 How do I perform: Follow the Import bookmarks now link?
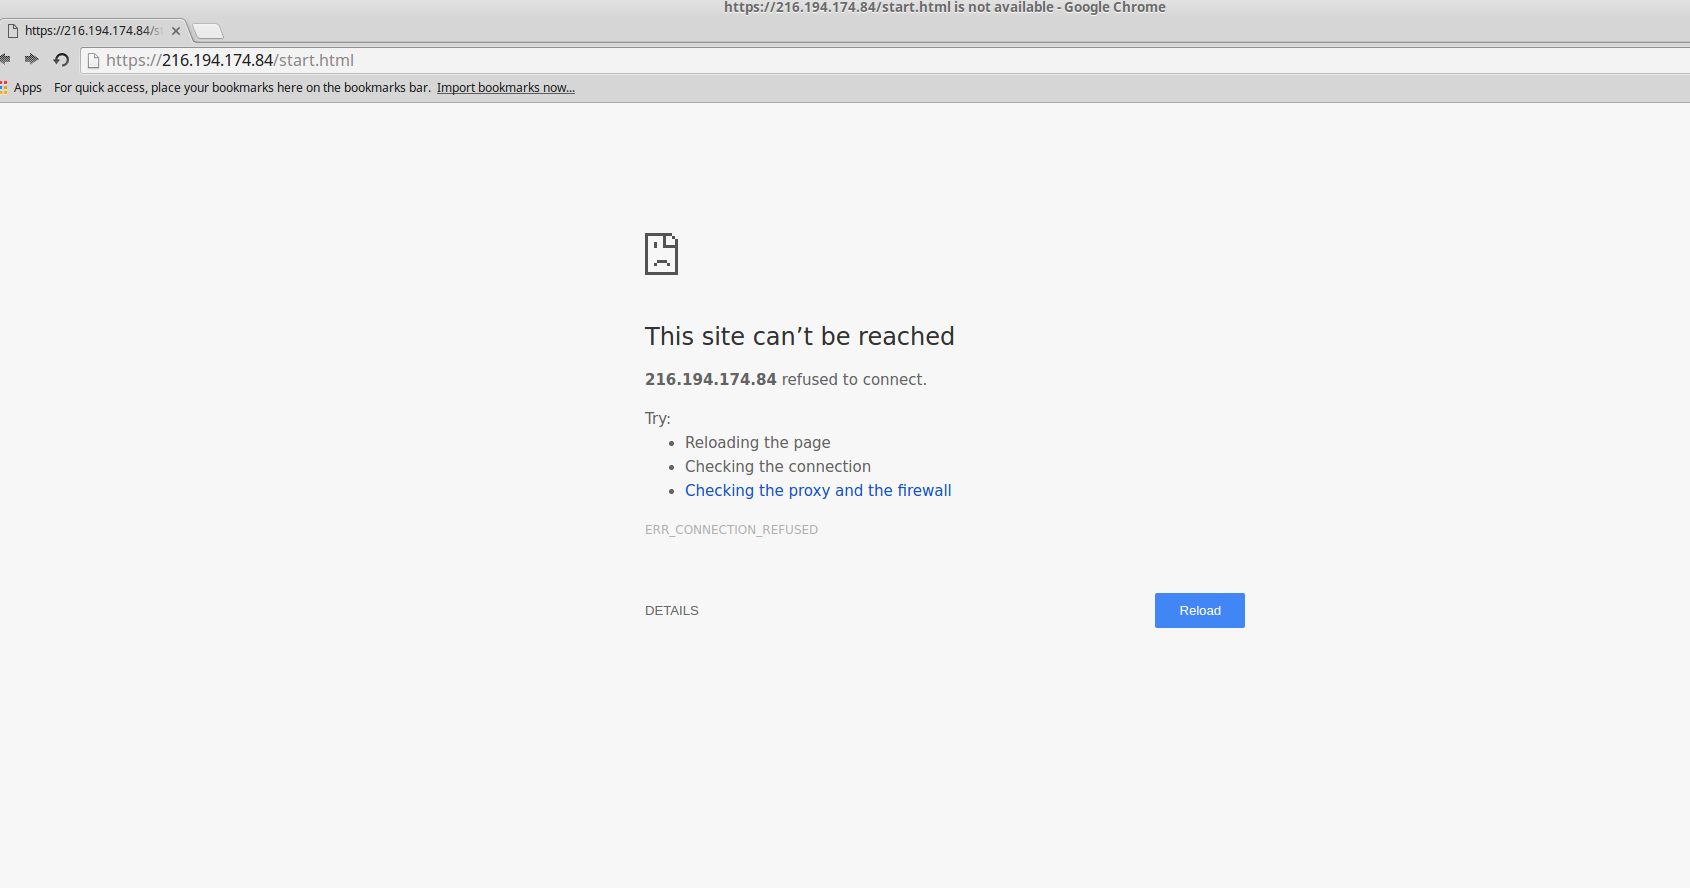click(505, 88)
